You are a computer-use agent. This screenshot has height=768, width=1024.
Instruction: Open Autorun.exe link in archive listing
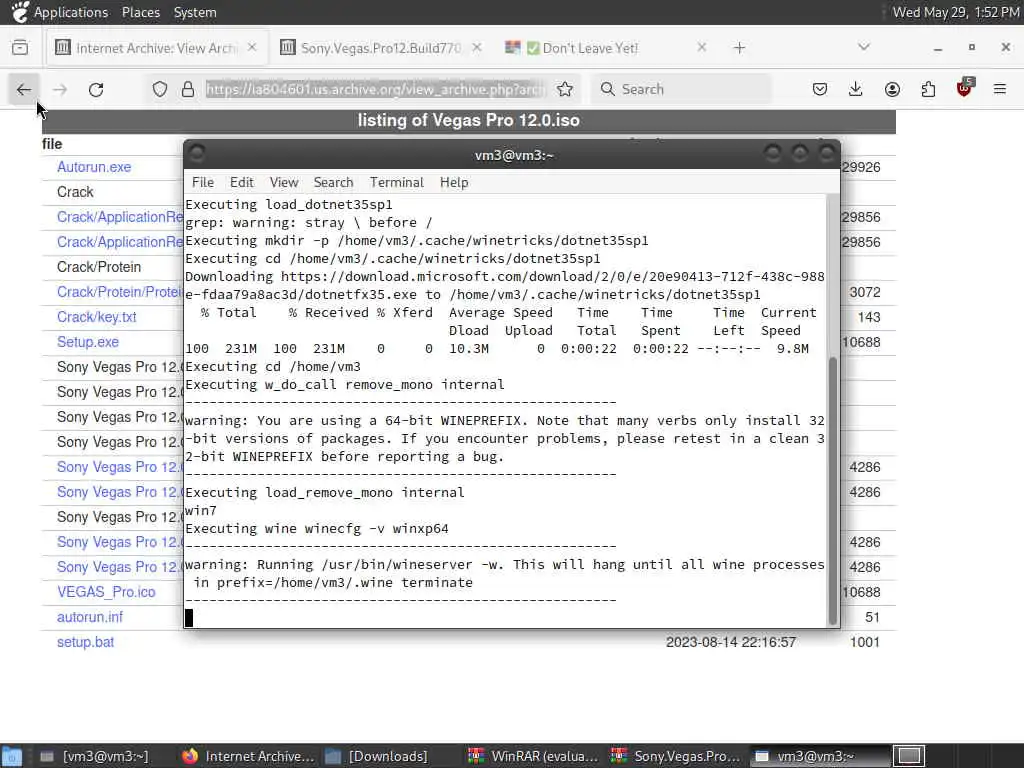[94, 167]
